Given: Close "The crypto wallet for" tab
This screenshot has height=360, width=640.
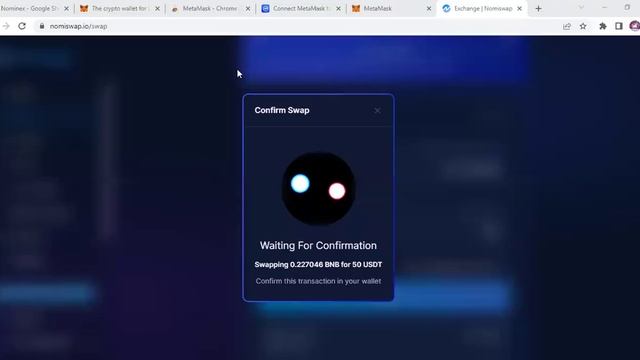Looking at the screenshot, I should [157, 9].
